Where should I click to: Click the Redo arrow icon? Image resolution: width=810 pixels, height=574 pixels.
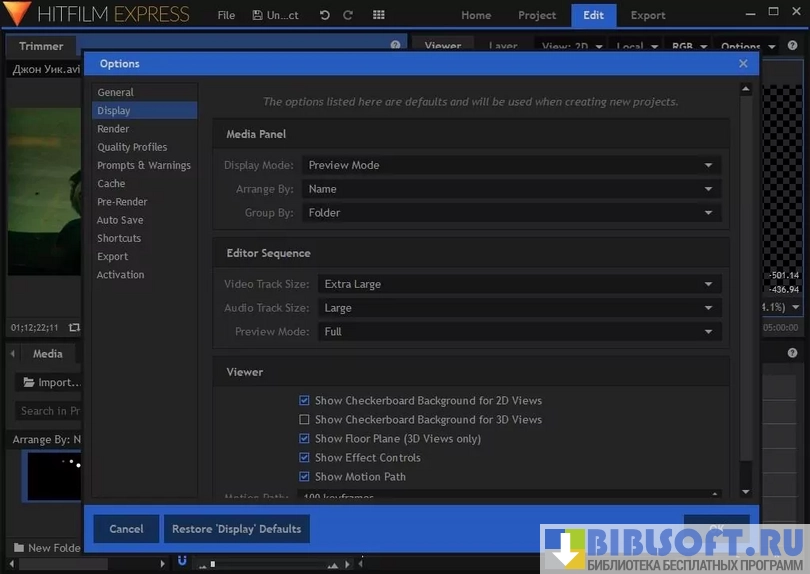(348, 15)
